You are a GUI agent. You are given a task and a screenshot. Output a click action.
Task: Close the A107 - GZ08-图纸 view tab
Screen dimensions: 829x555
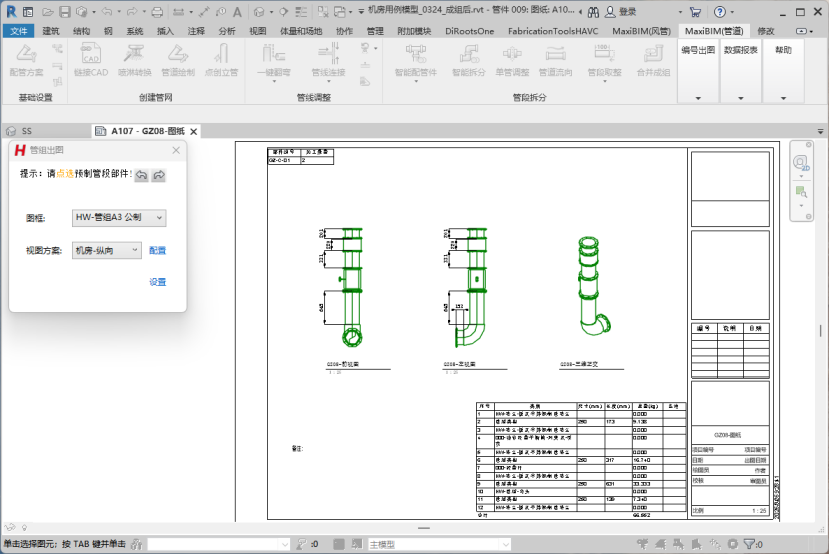(x=194, y=132)
